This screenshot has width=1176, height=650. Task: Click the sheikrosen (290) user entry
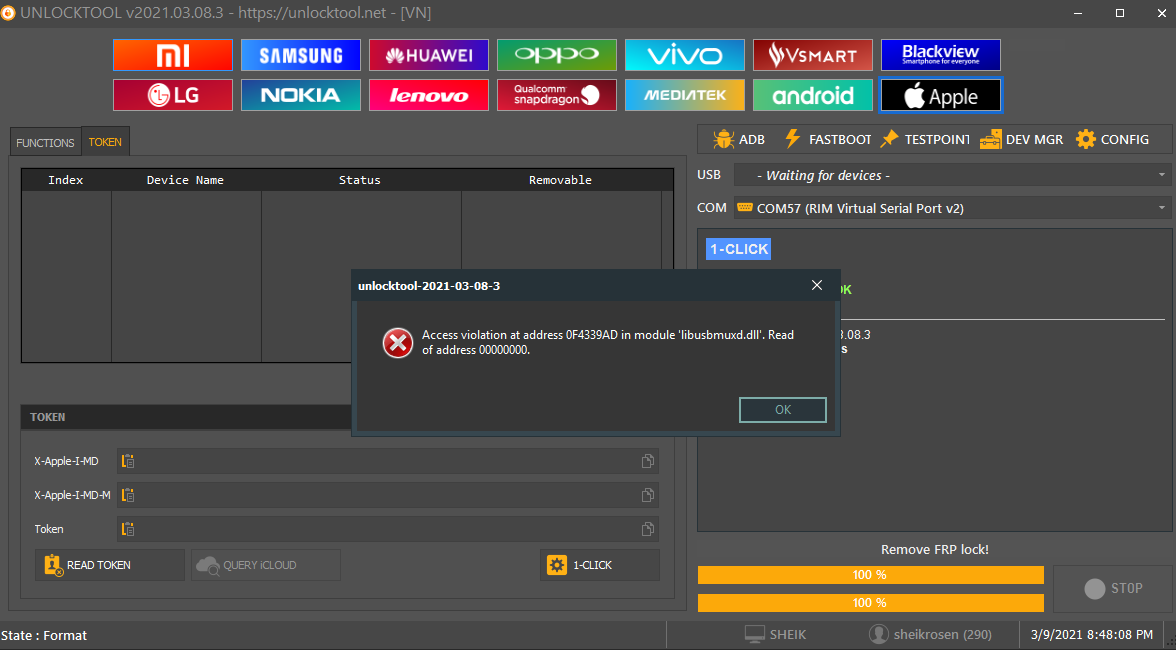click(930, 634)
